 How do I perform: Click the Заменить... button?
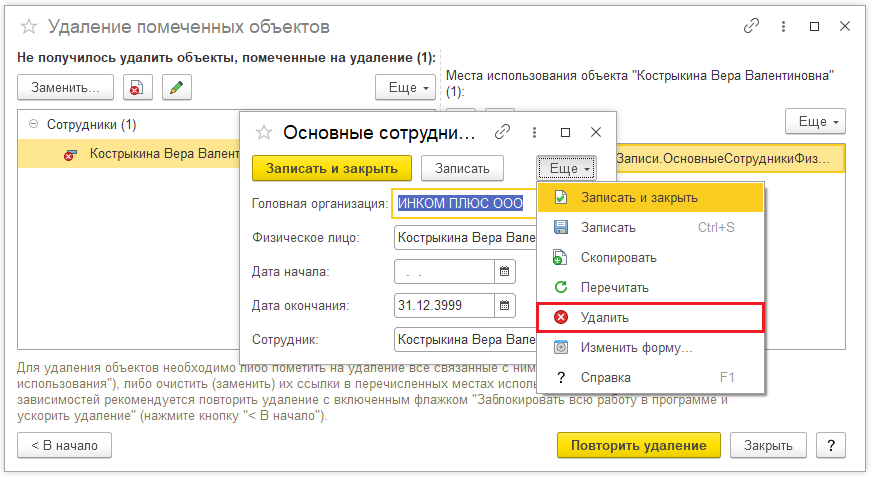(65, 88)
